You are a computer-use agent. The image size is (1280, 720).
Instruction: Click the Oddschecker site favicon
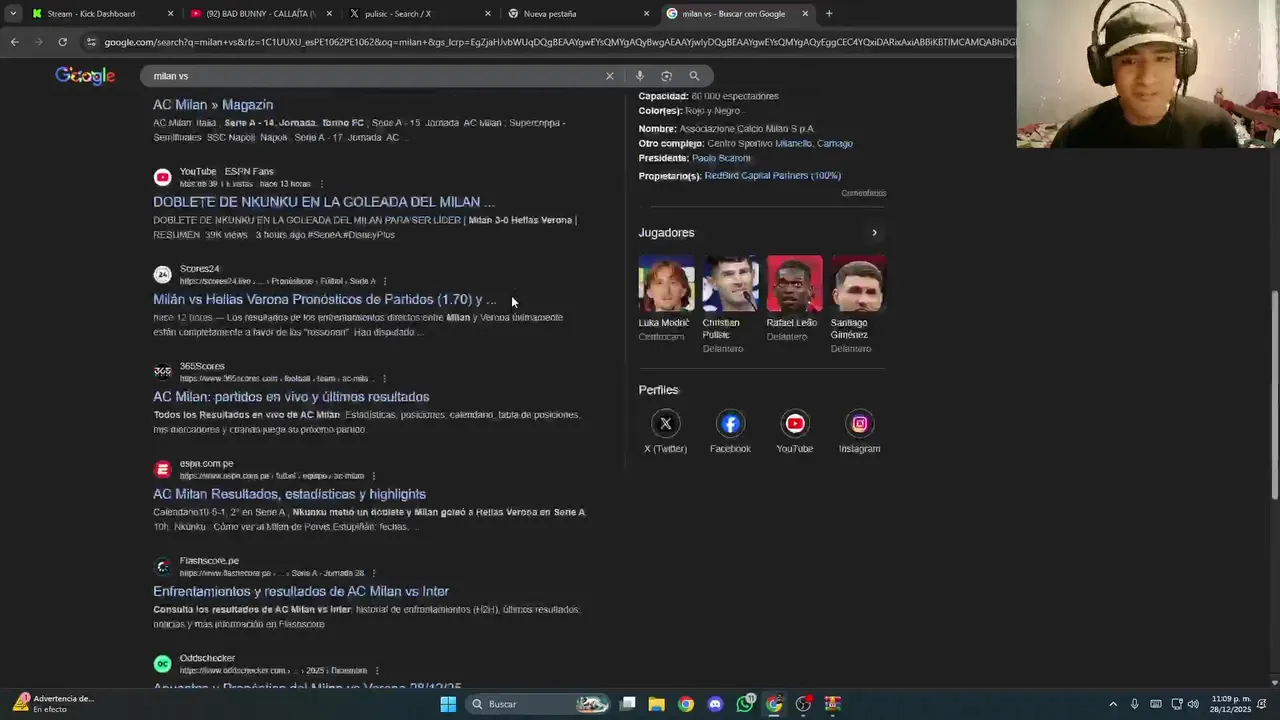(162, 664)
